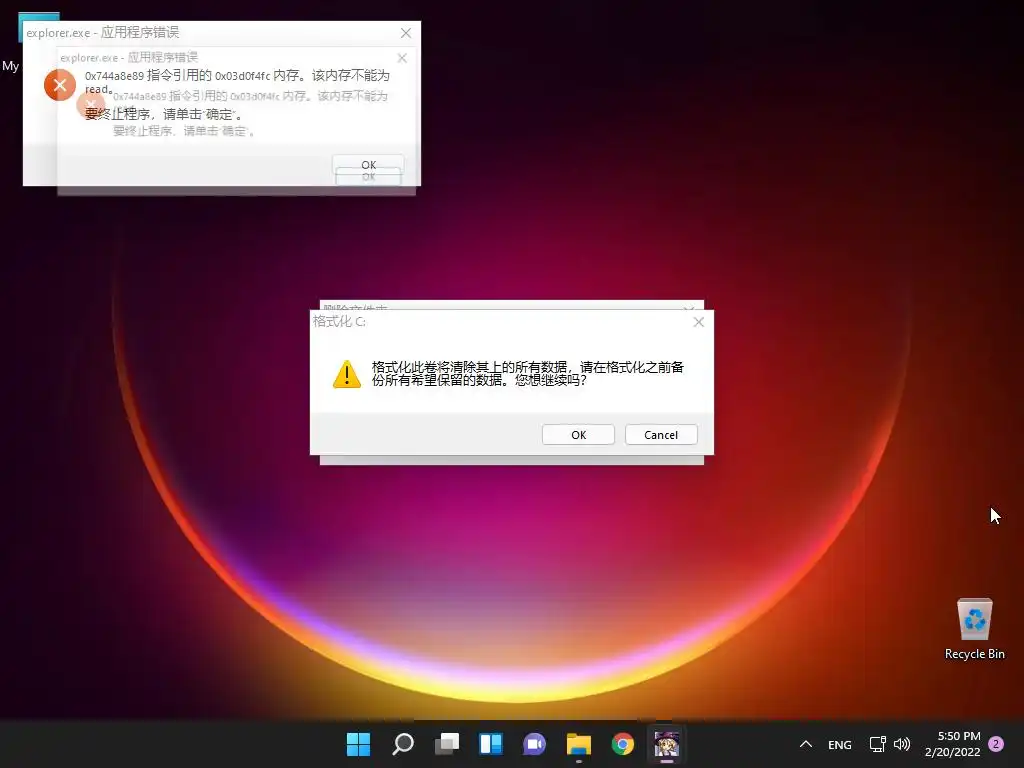
Task: Select the anime character app in taskbar
Action: click(x=667, y=744)
